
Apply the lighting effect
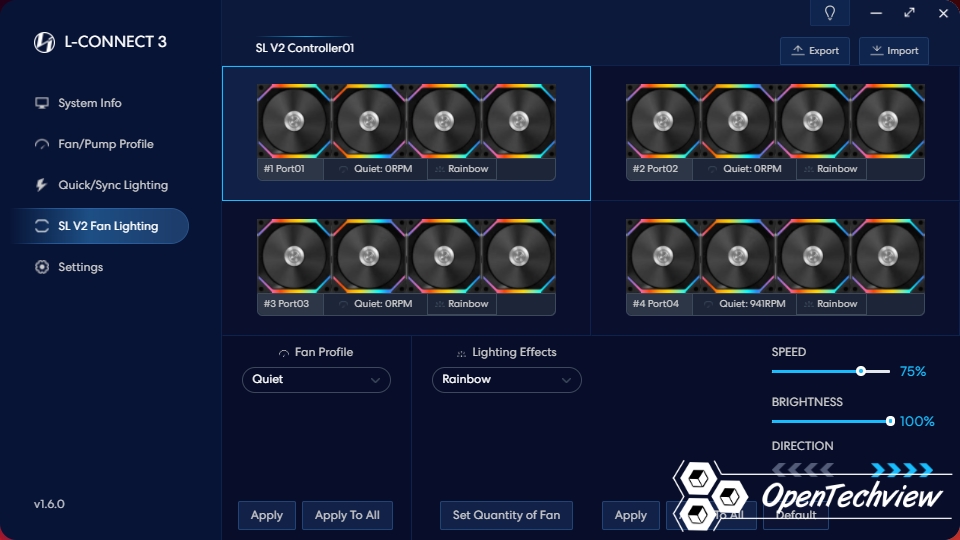click(x=631, y=516)
